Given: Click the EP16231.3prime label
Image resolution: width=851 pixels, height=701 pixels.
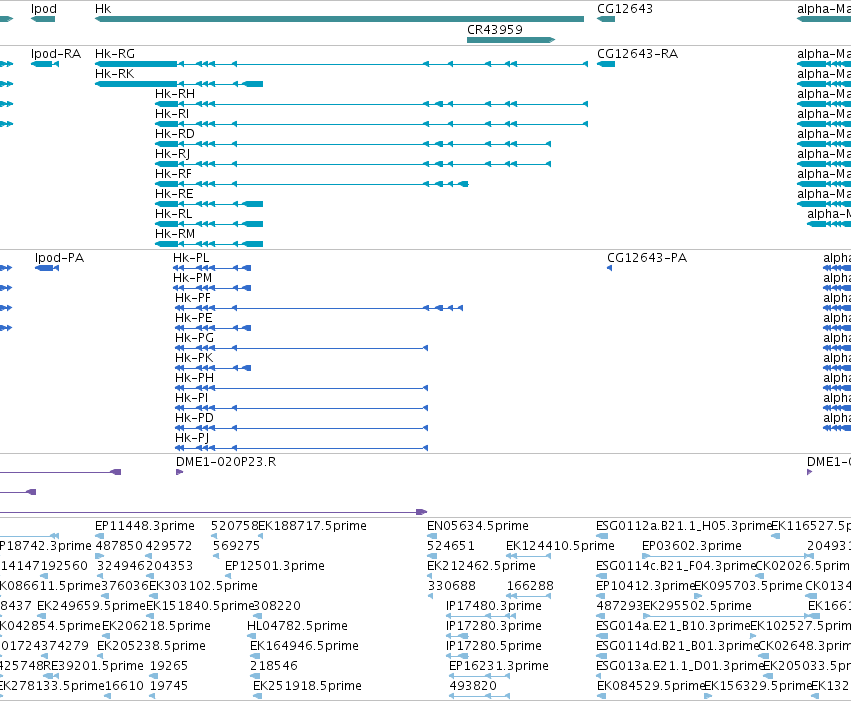Looking at the screenshot, I should coord(499,666).
